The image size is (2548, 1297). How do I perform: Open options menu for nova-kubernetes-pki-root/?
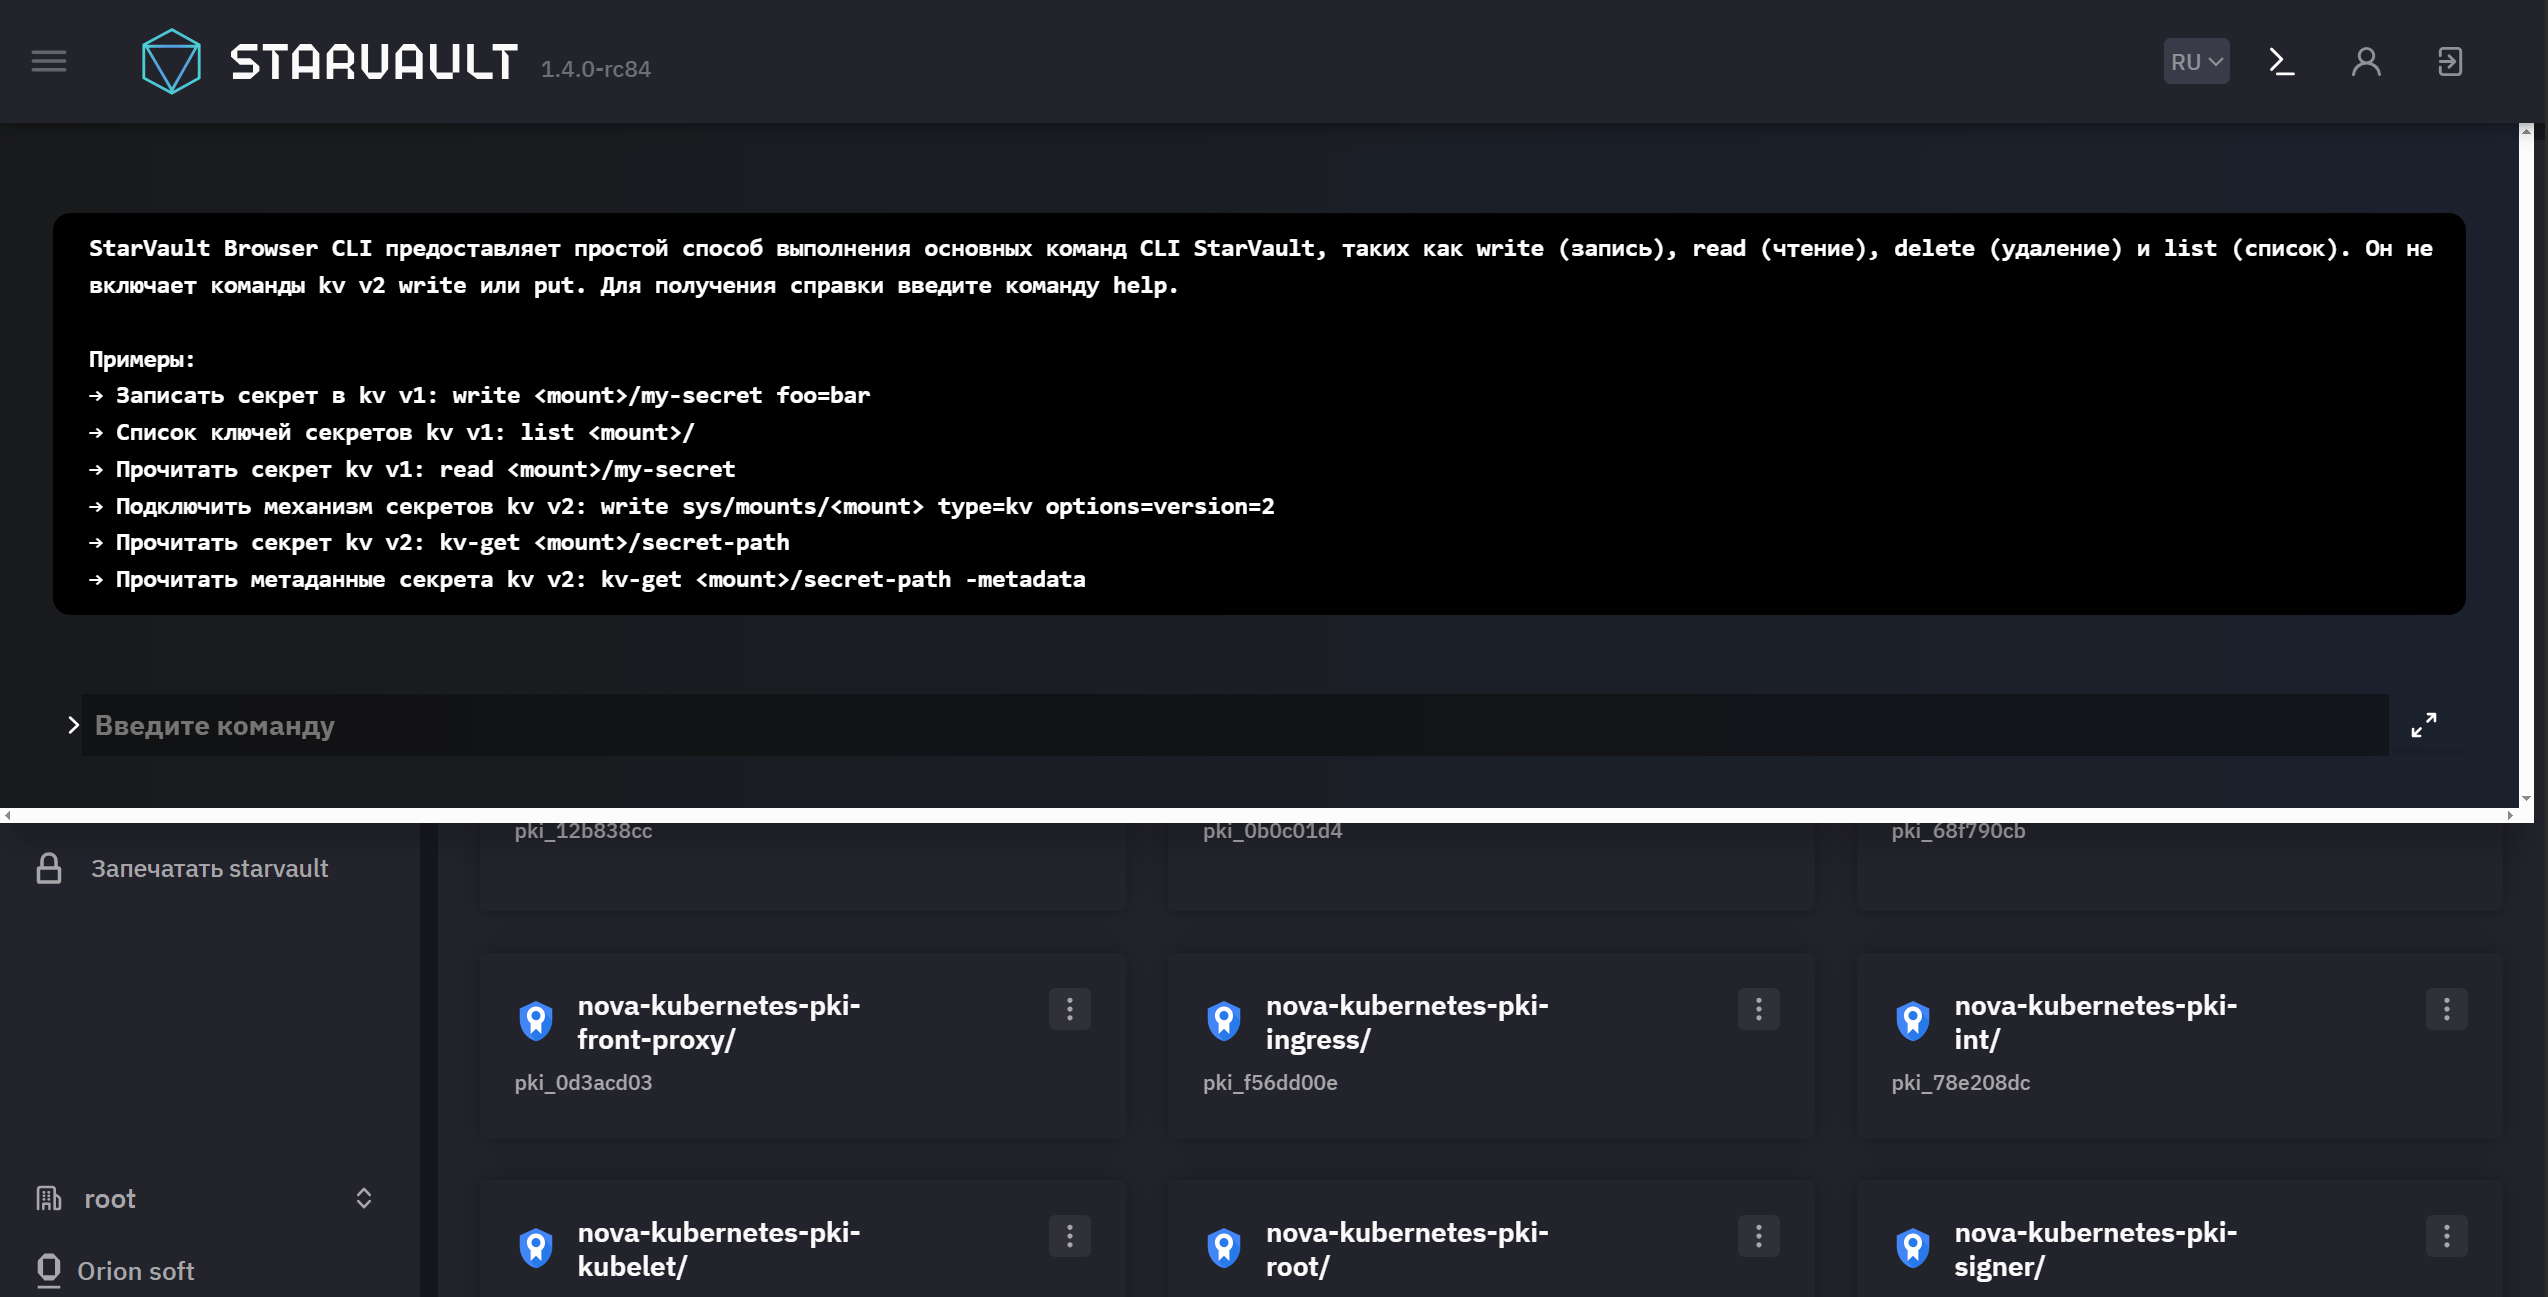1758,1235
